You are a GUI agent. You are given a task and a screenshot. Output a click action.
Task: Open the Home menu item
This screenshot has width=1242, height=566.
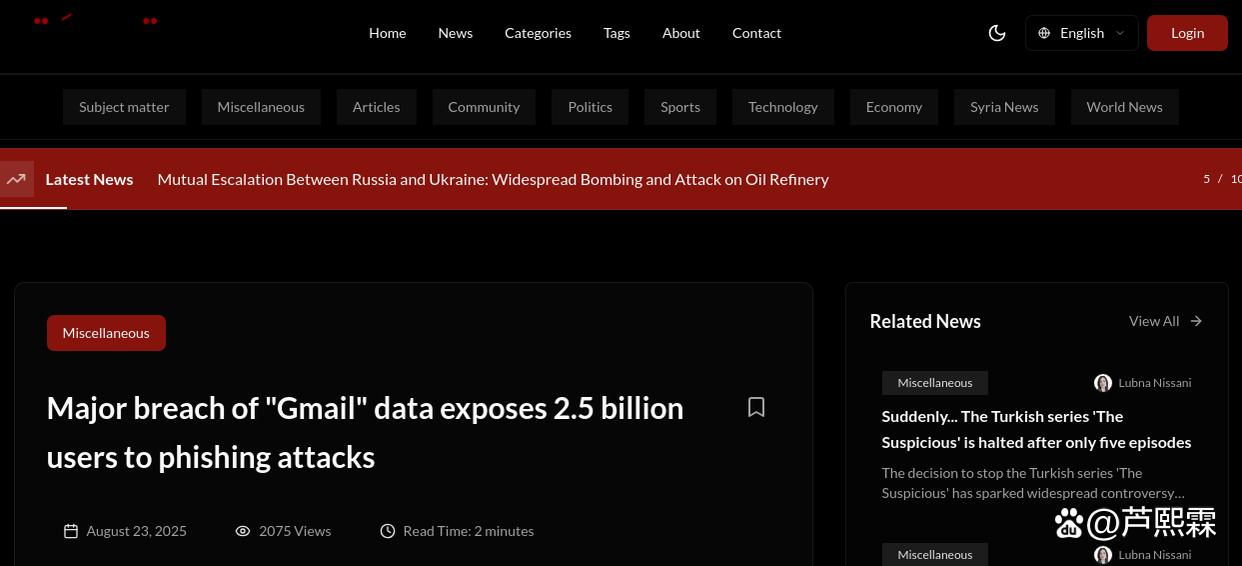click(387, 33)
